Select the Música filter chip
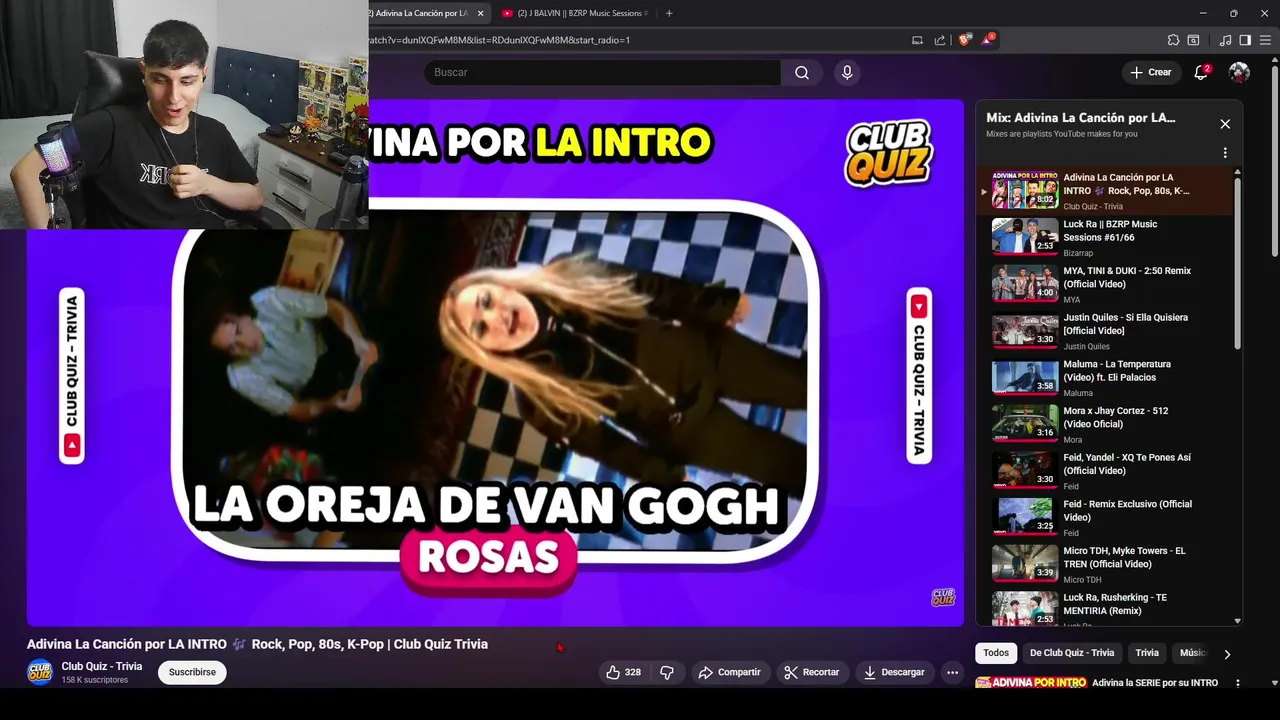 [1192, 653]
